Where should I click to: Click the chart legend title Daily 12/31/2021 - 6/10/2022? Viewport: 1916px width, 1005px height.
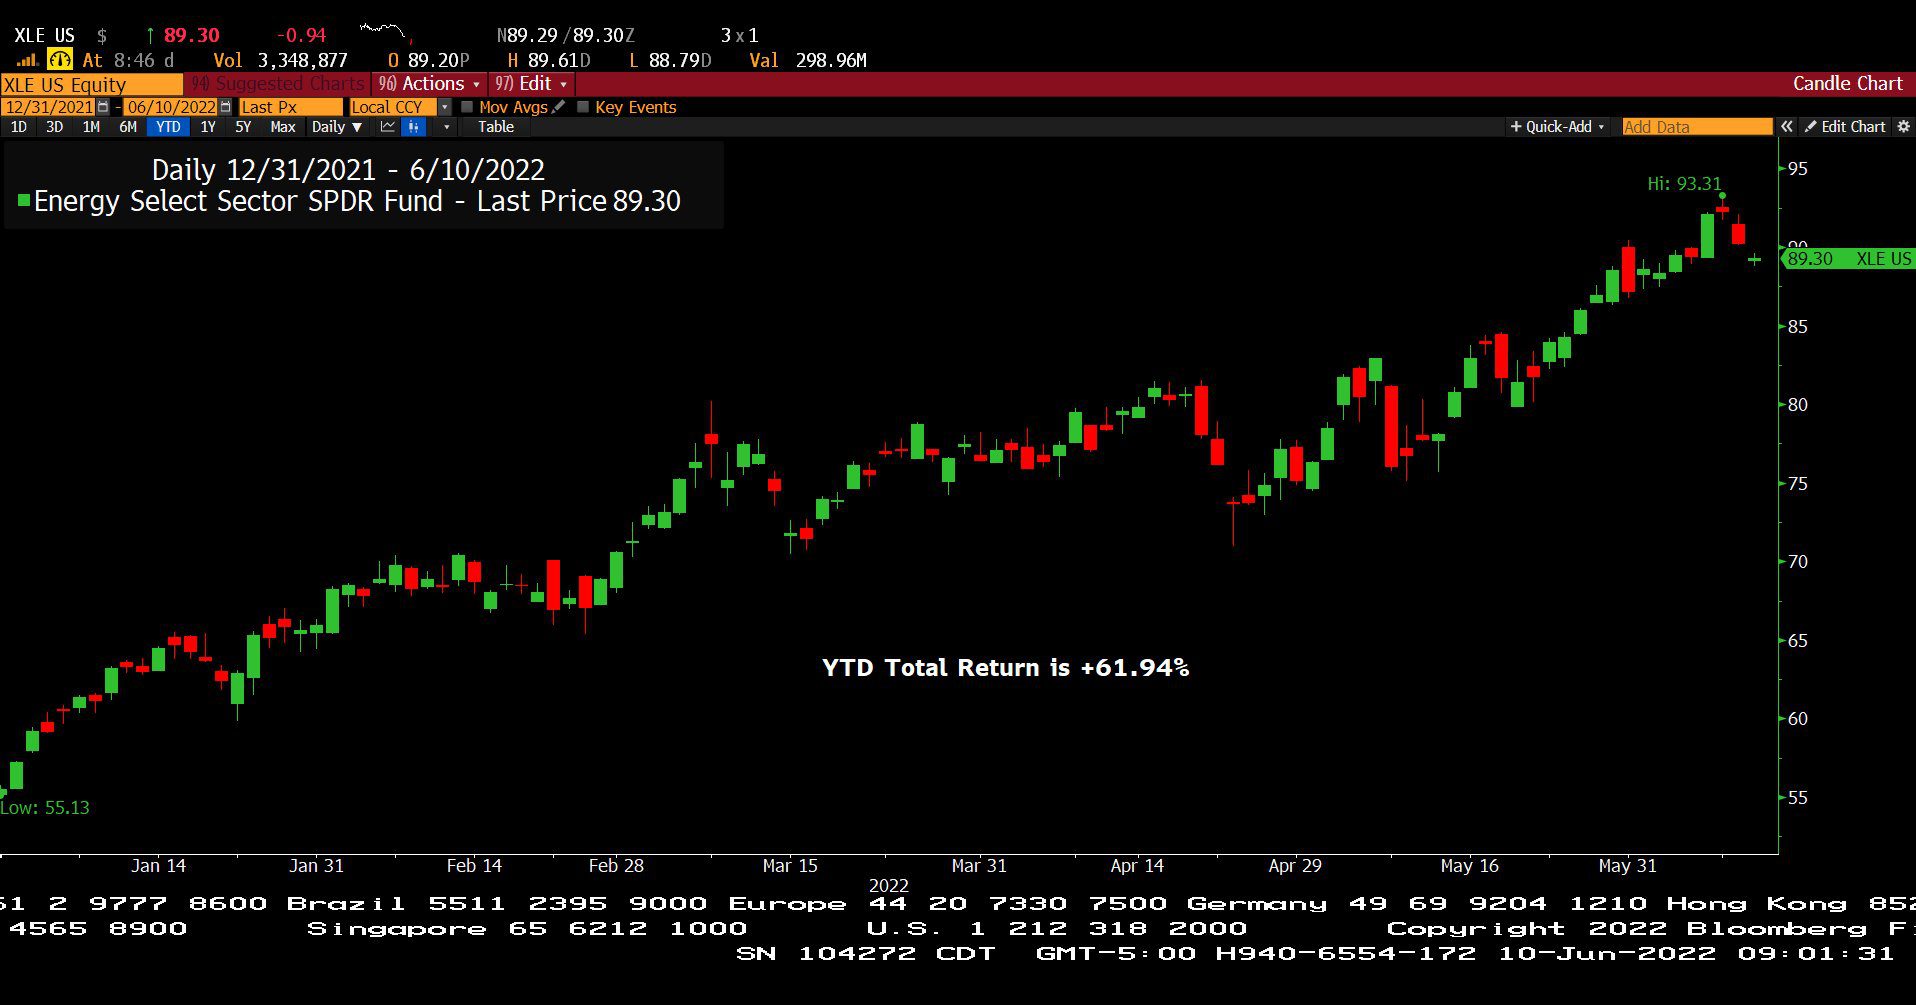point(348,170)
